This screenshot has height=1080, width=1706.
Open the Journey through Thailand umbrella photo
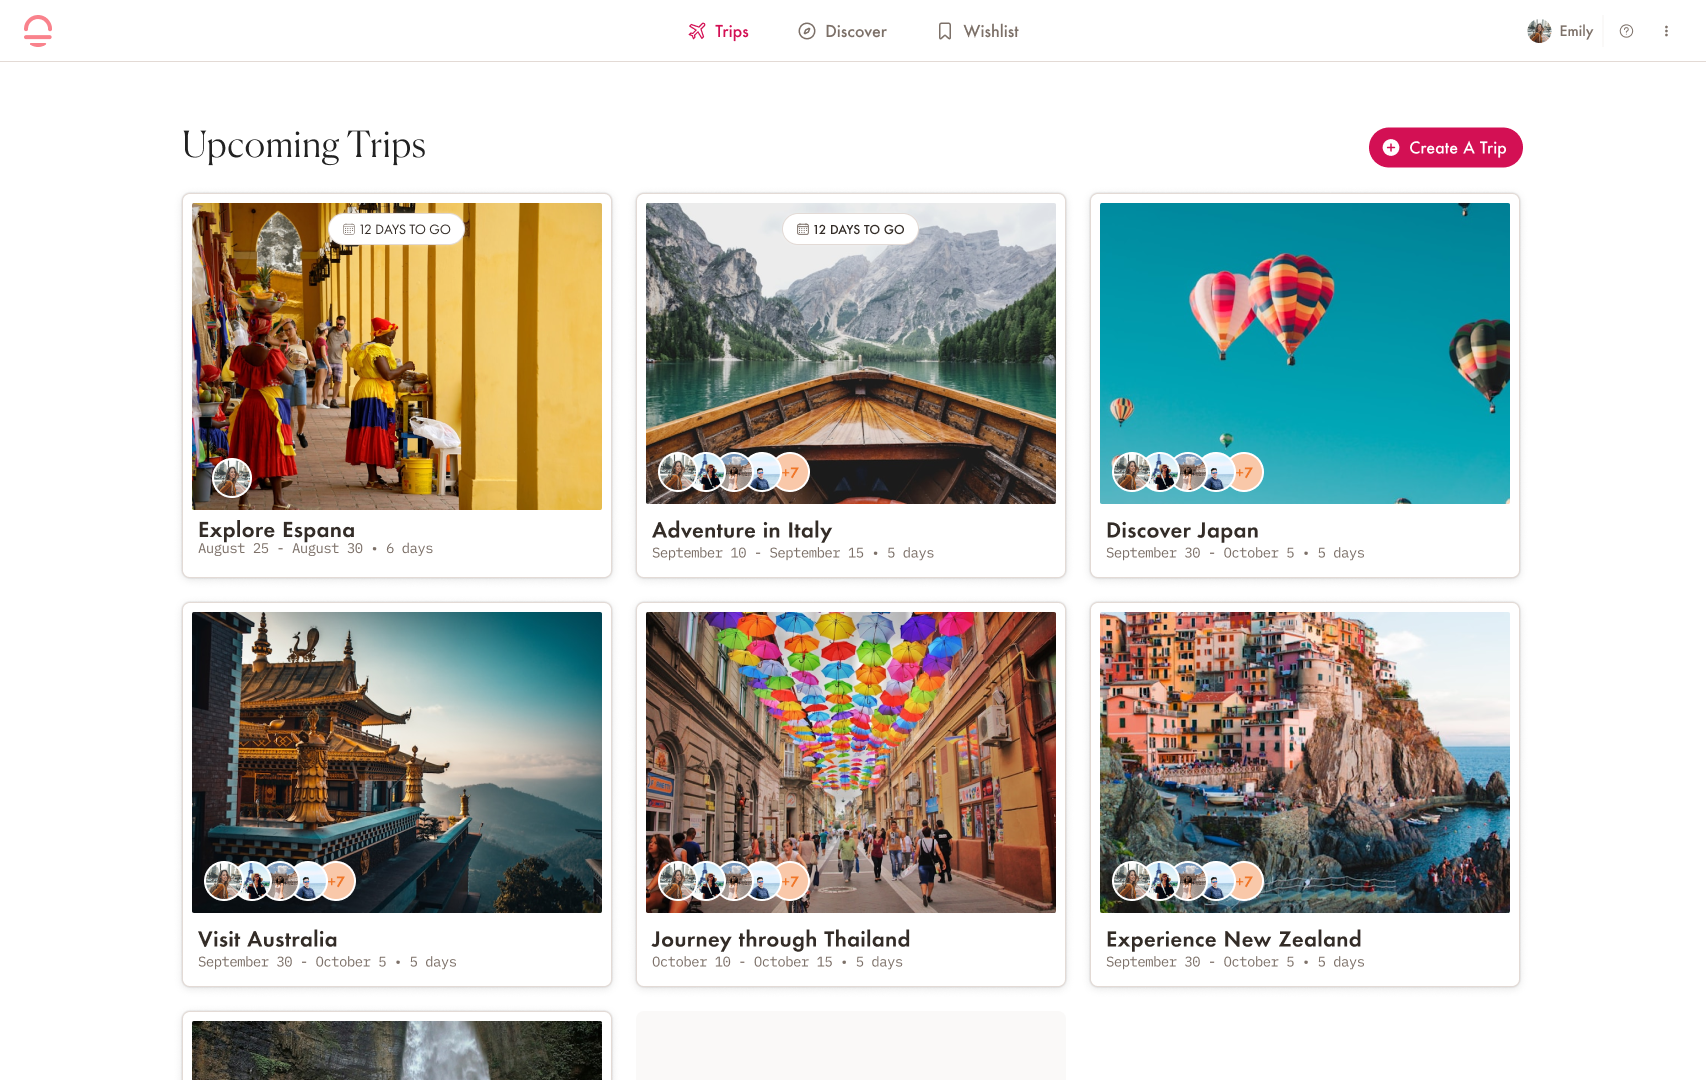(x=851, y=762)
